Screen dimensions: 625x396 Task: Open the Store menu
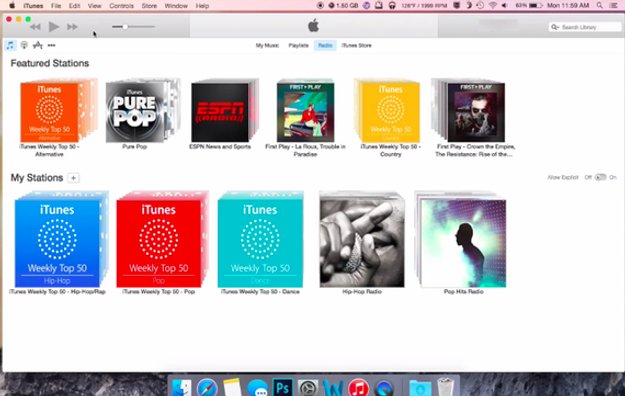click(x=149, y=6)
